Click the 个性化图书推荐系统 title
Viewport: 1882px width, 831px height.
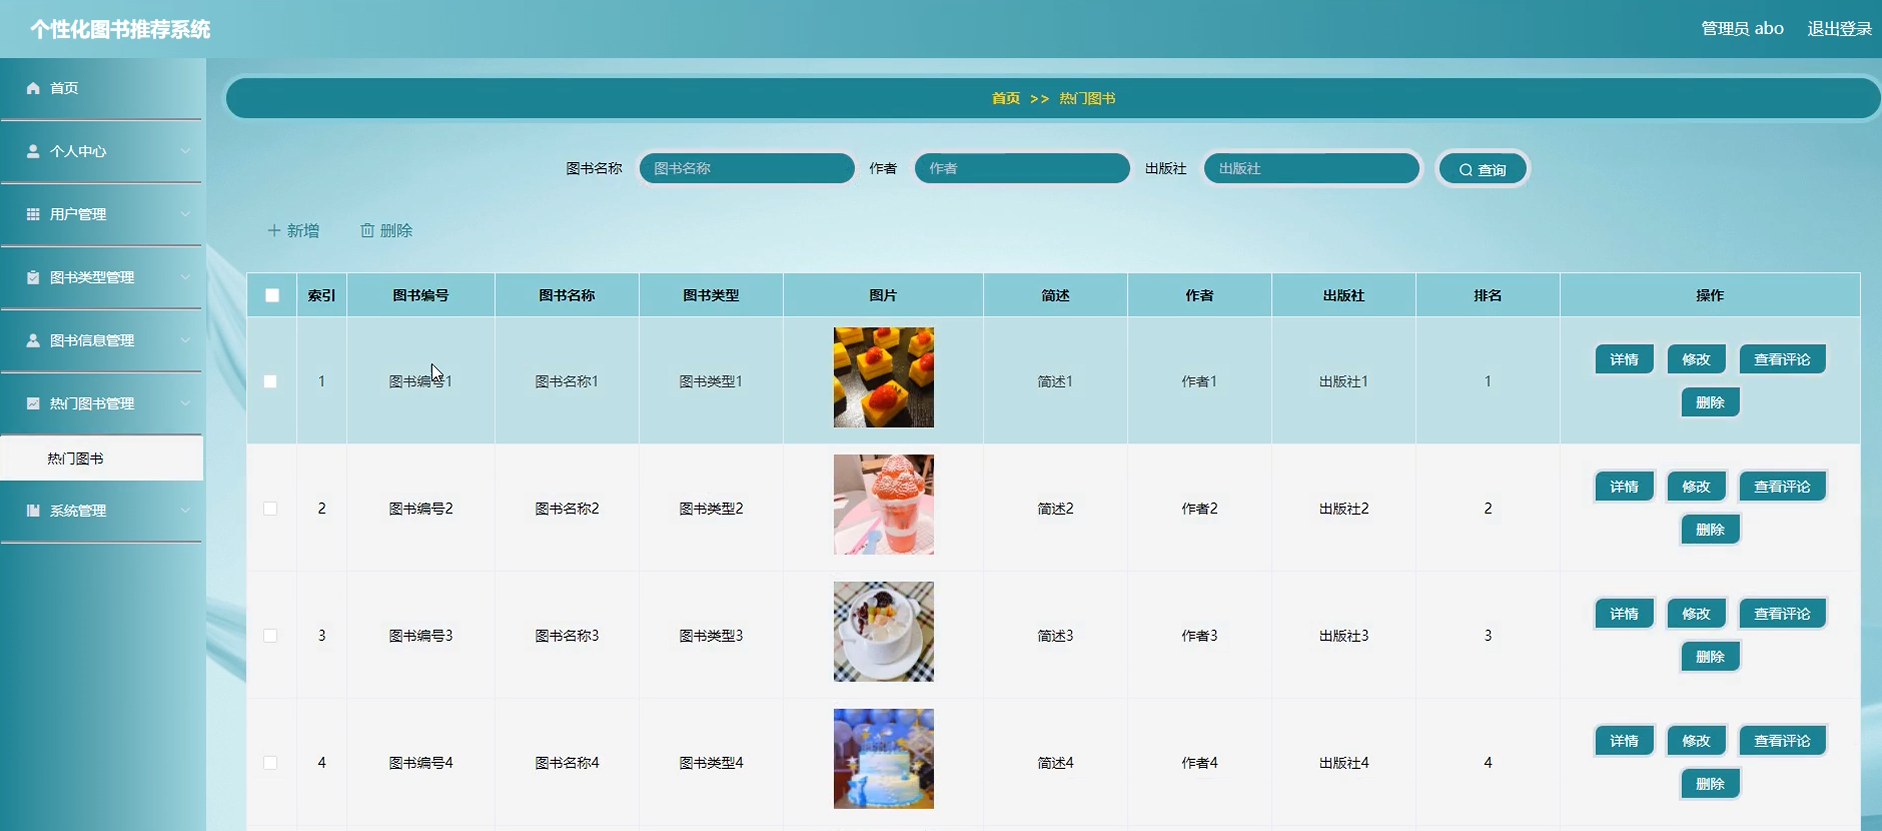coord(120,29)
